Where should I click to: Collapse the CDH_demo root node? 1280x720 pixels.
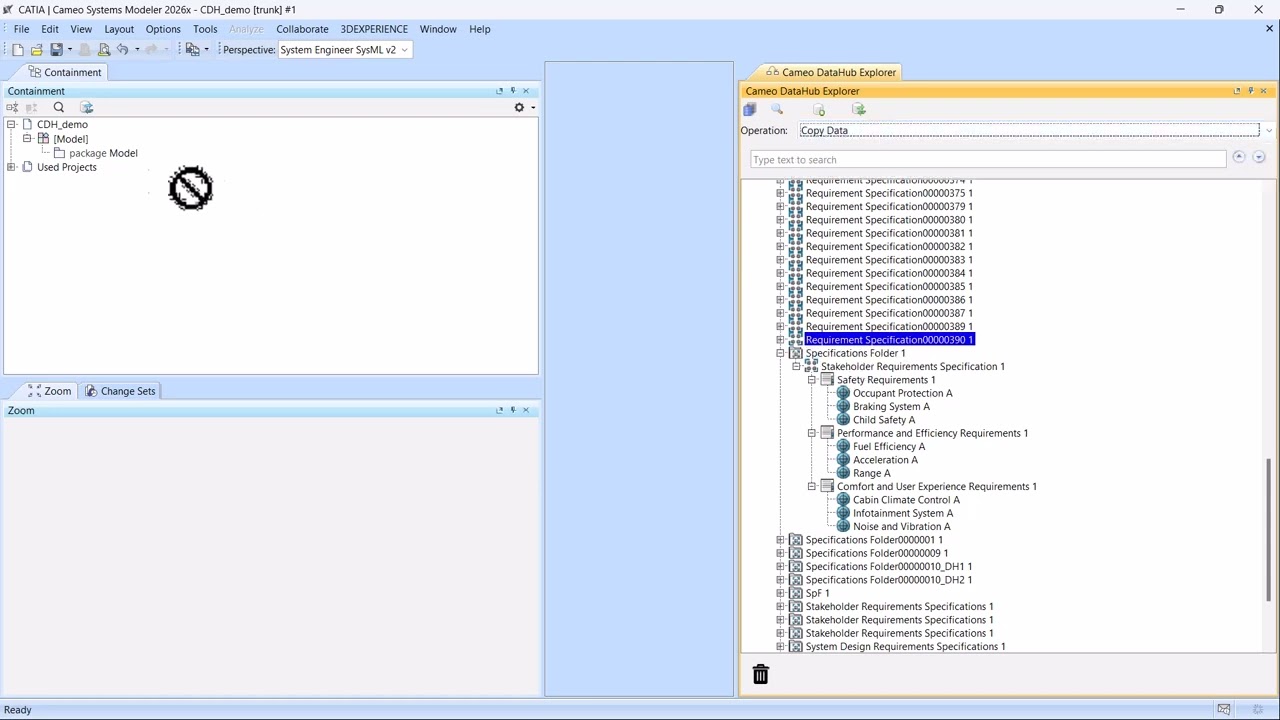pyautogui.click(x=11, y=124)
